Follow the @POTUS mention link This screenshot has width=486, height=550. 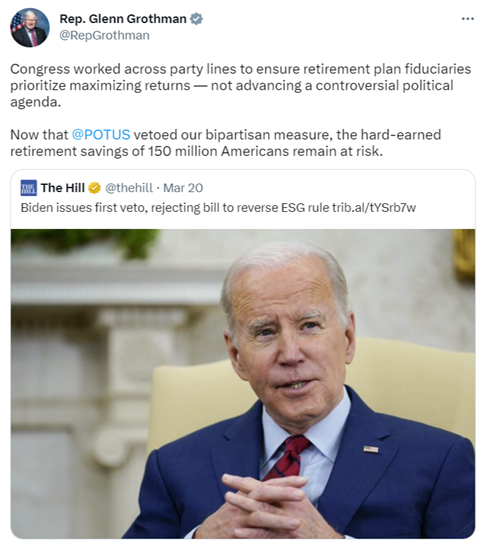pyautogui.click(x=101, y=134)
